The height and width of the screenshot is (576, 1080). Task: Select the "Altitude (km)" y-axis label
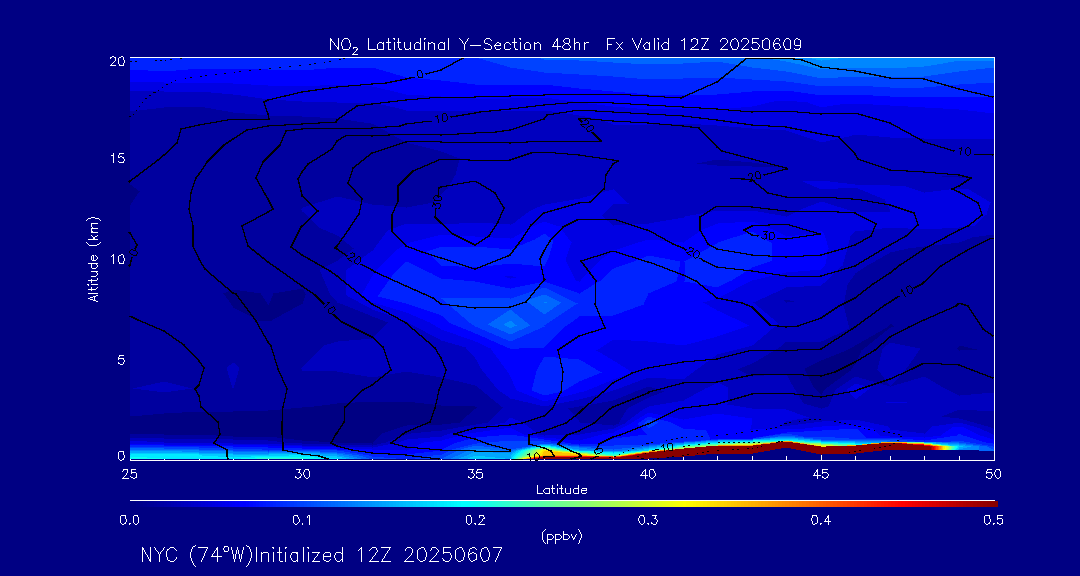point(92,260)
